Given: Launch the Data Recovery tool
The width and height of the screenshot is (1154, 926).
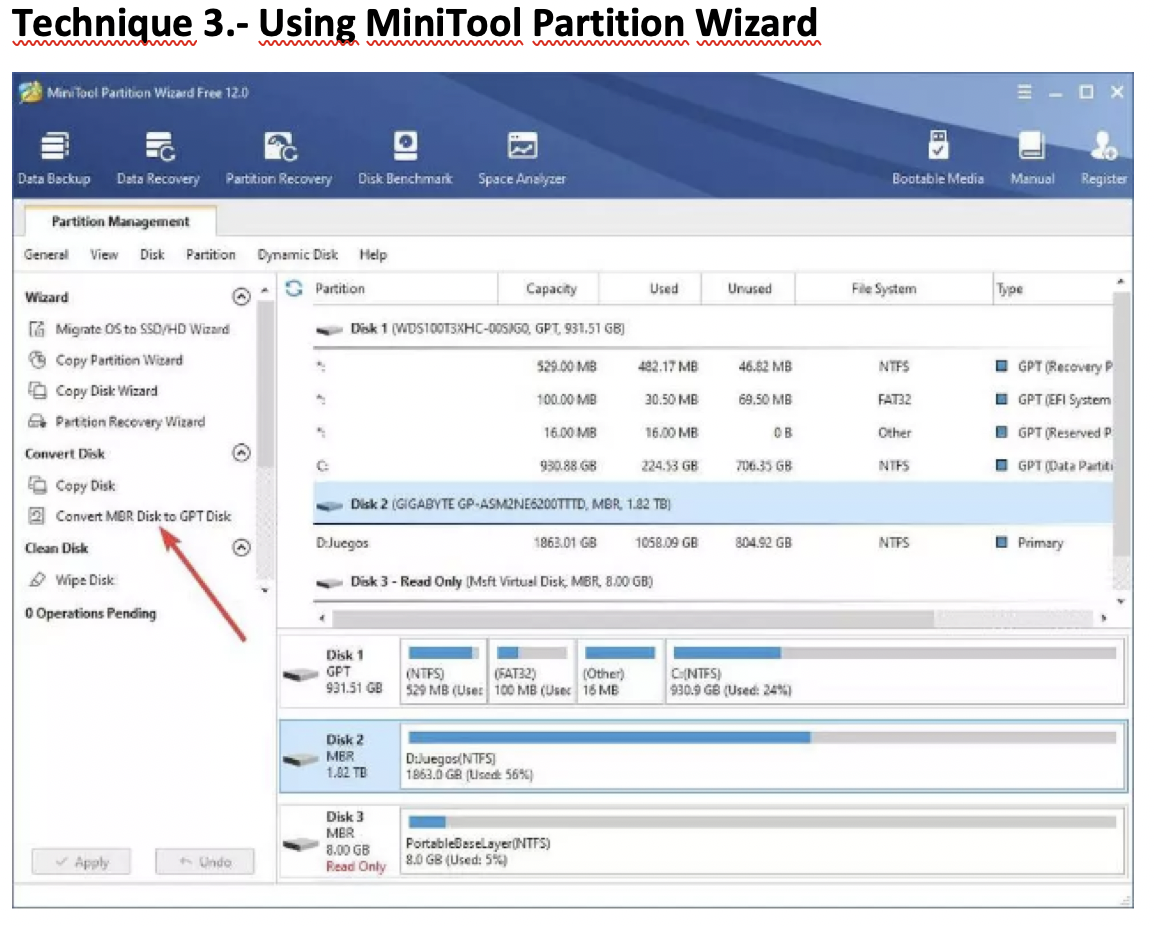Looking at the screenshot, I should click(158, 158).
